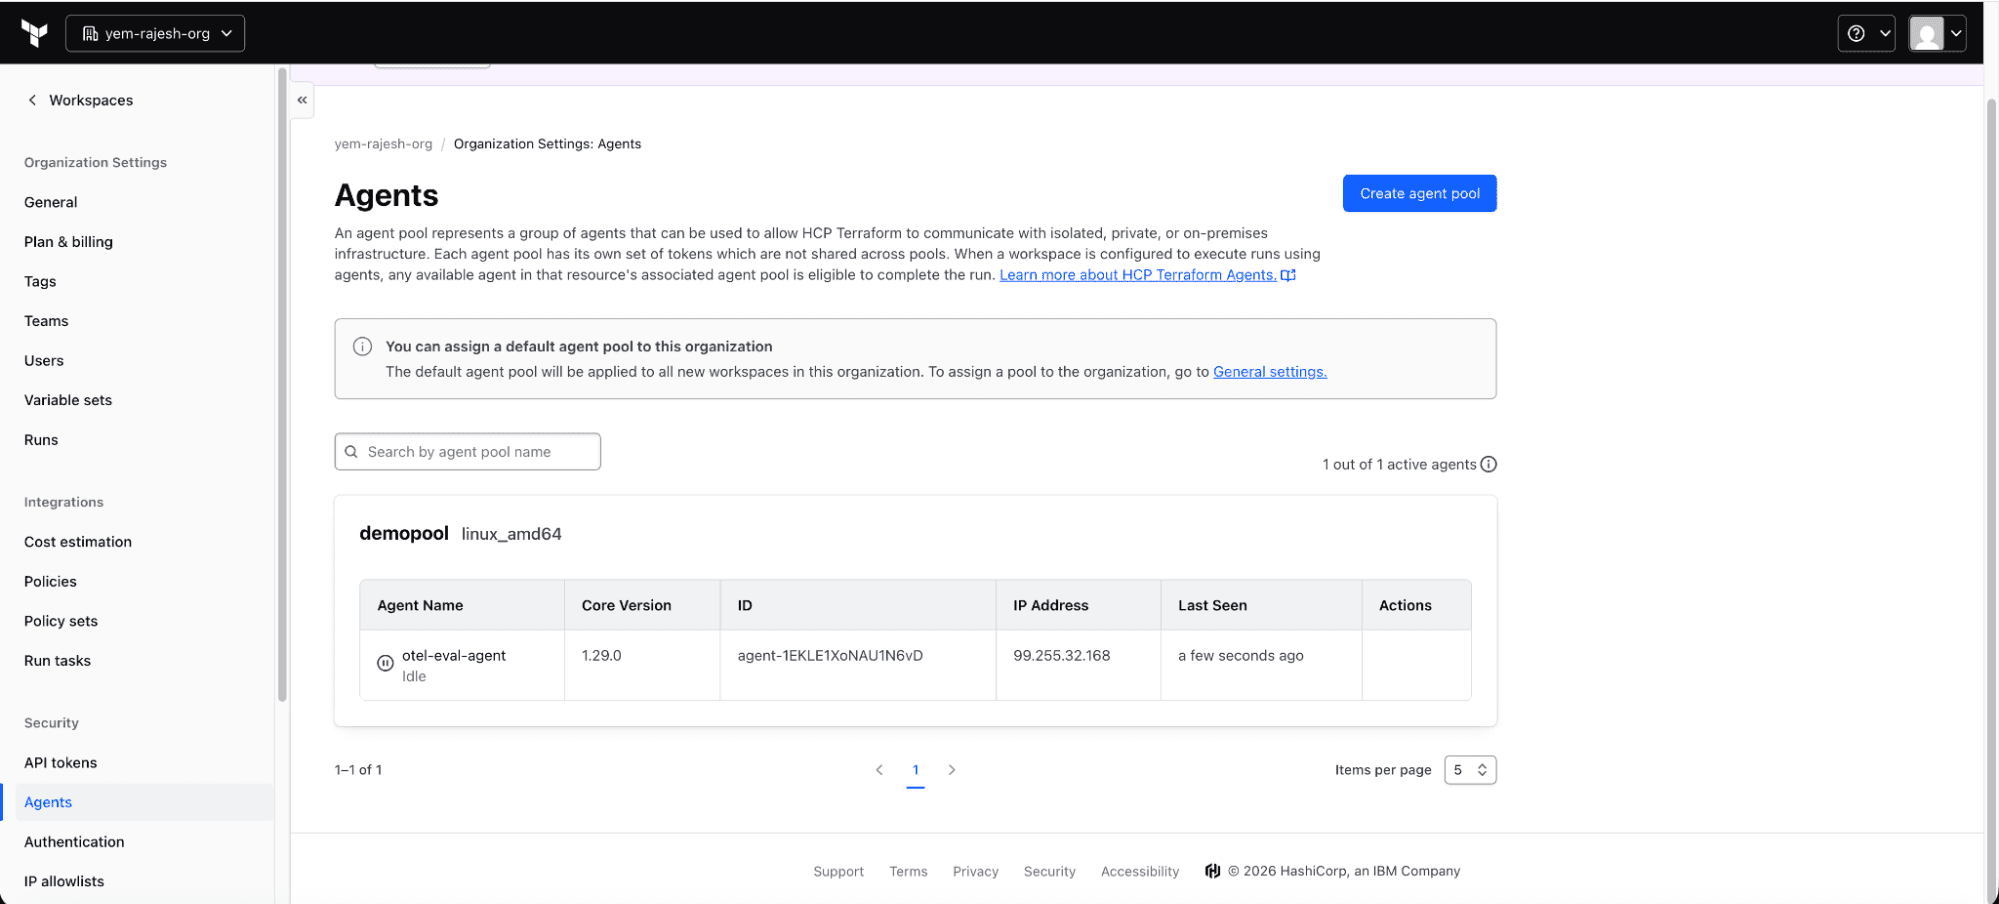Open Variable sets page
The width and height of the screenshot is (1999, 904).
click(68, 400)
